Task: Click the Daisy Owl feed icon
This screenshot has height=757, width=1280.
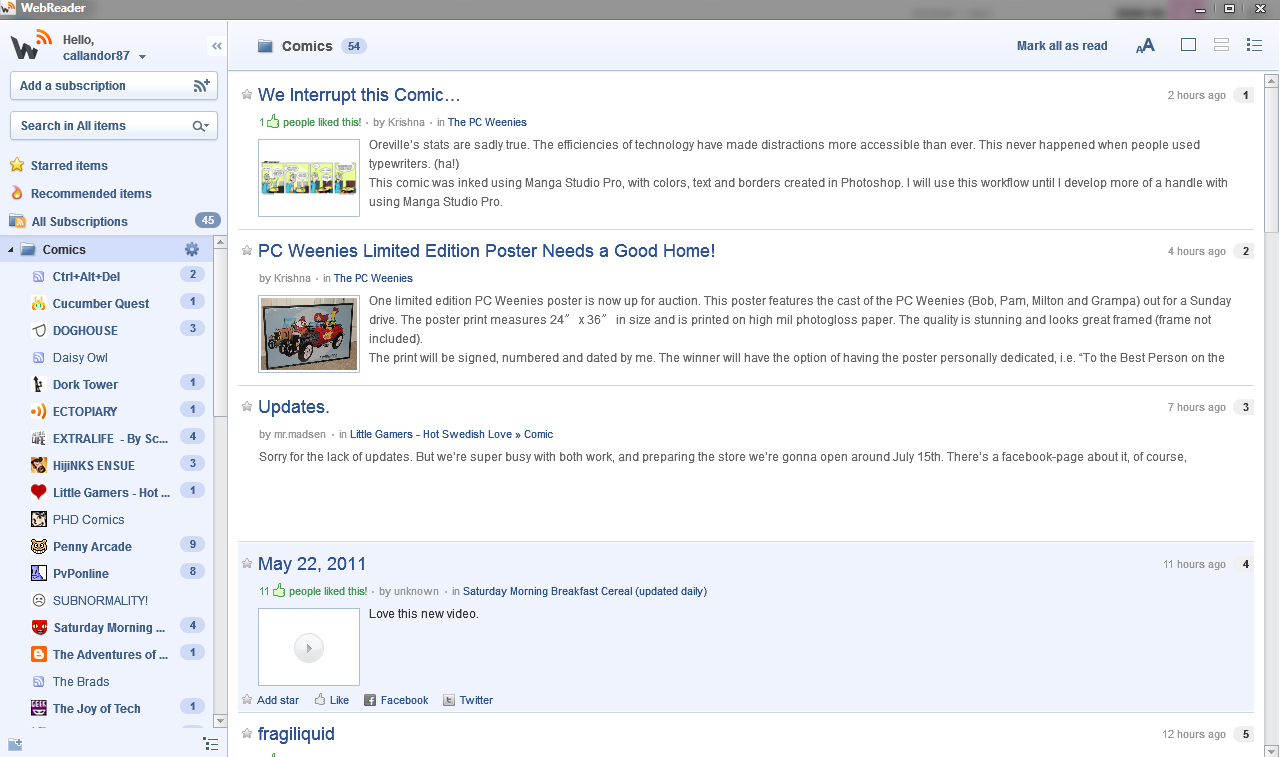Action: pos(39,357)
